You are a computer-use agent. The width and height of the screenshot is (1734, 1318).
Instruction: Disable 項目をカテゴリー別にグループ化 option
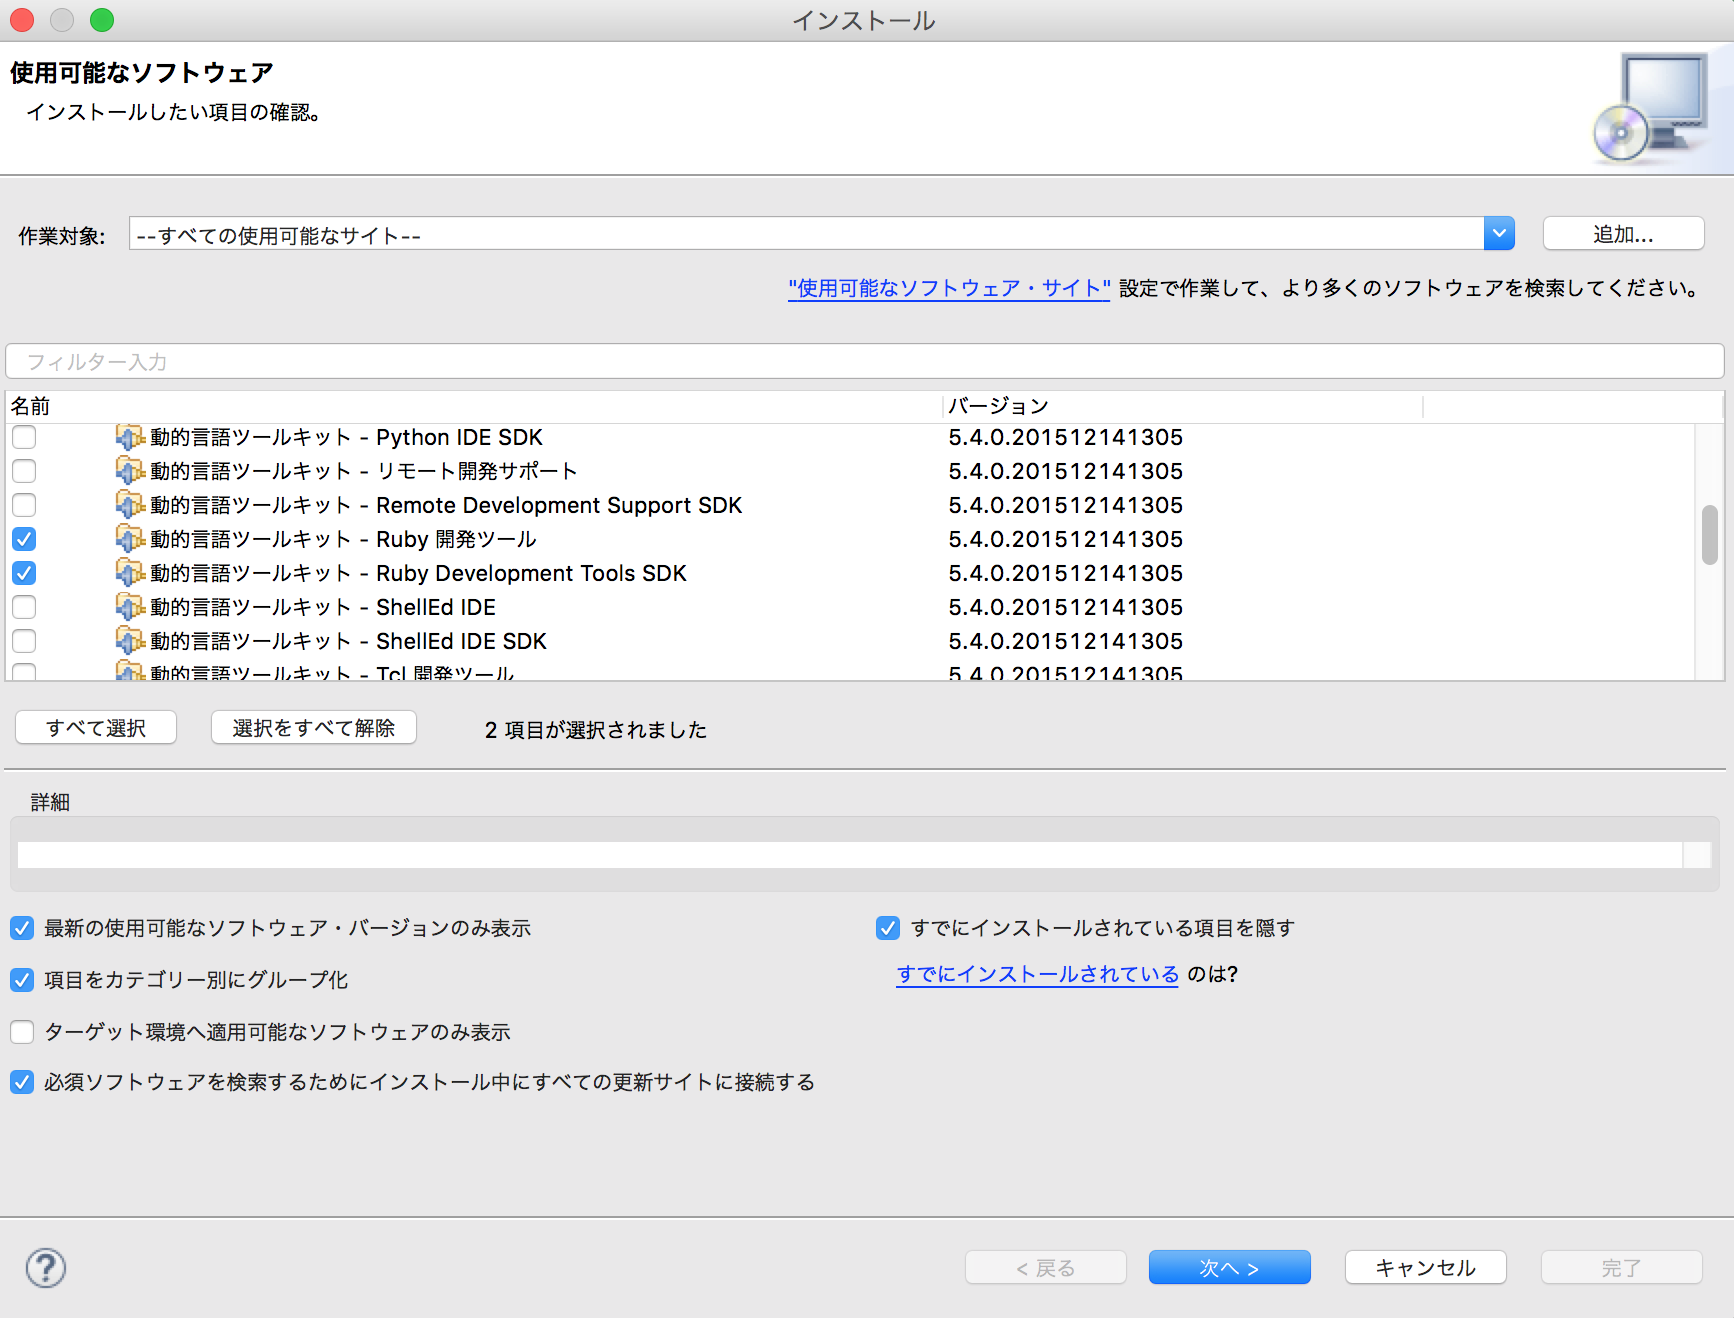coord(22,980)
